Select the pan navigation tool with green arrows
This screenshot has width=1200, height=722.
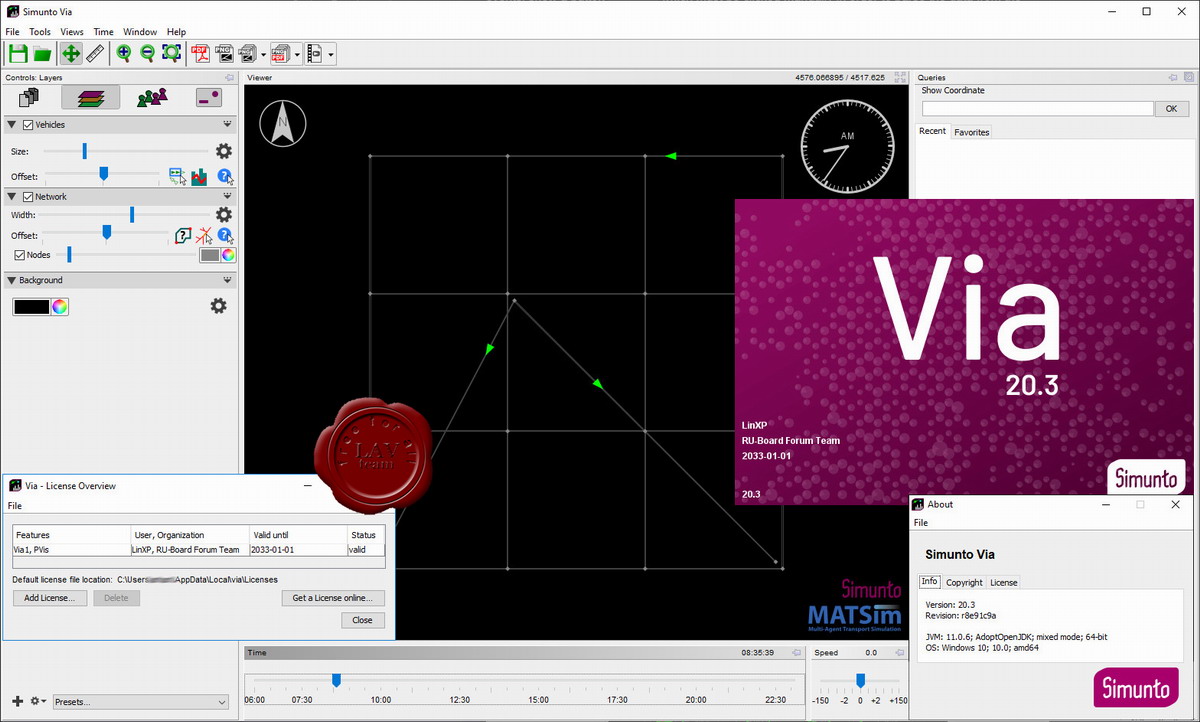[70, 54]
